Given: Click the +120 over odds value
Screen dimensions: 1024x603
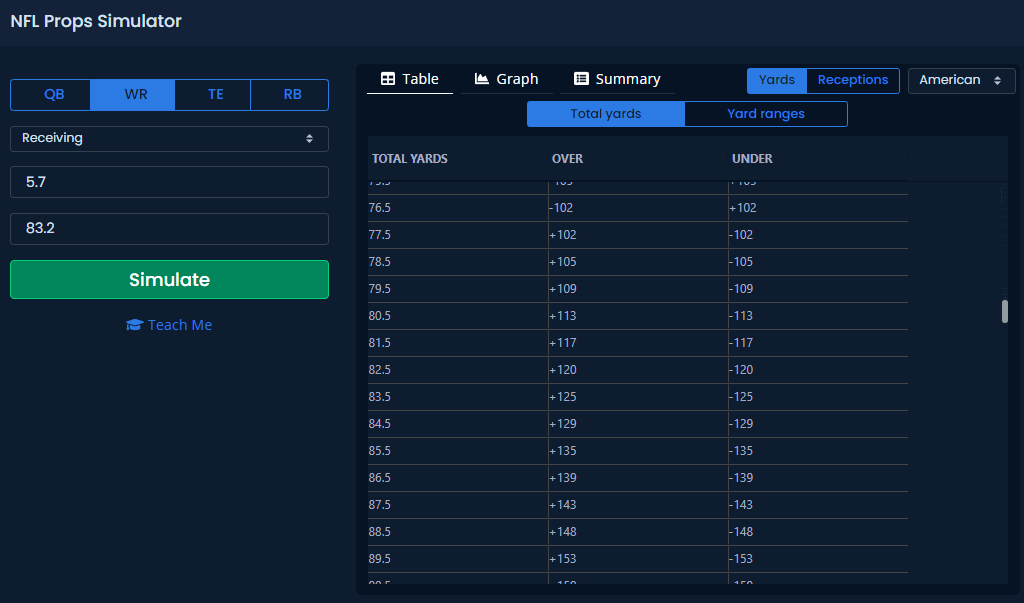Looking at the screenshot, I should tap(563, 370).
